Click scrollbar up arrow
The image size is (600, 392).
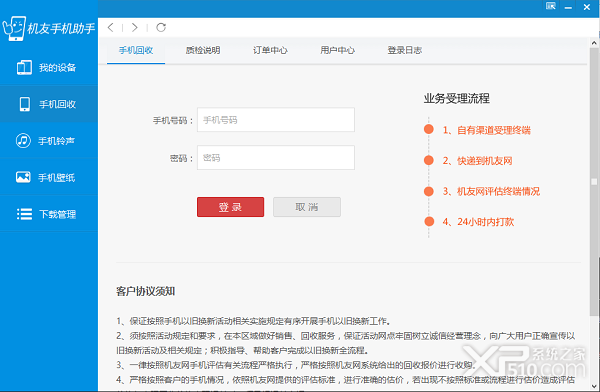[x=594, y=43]
